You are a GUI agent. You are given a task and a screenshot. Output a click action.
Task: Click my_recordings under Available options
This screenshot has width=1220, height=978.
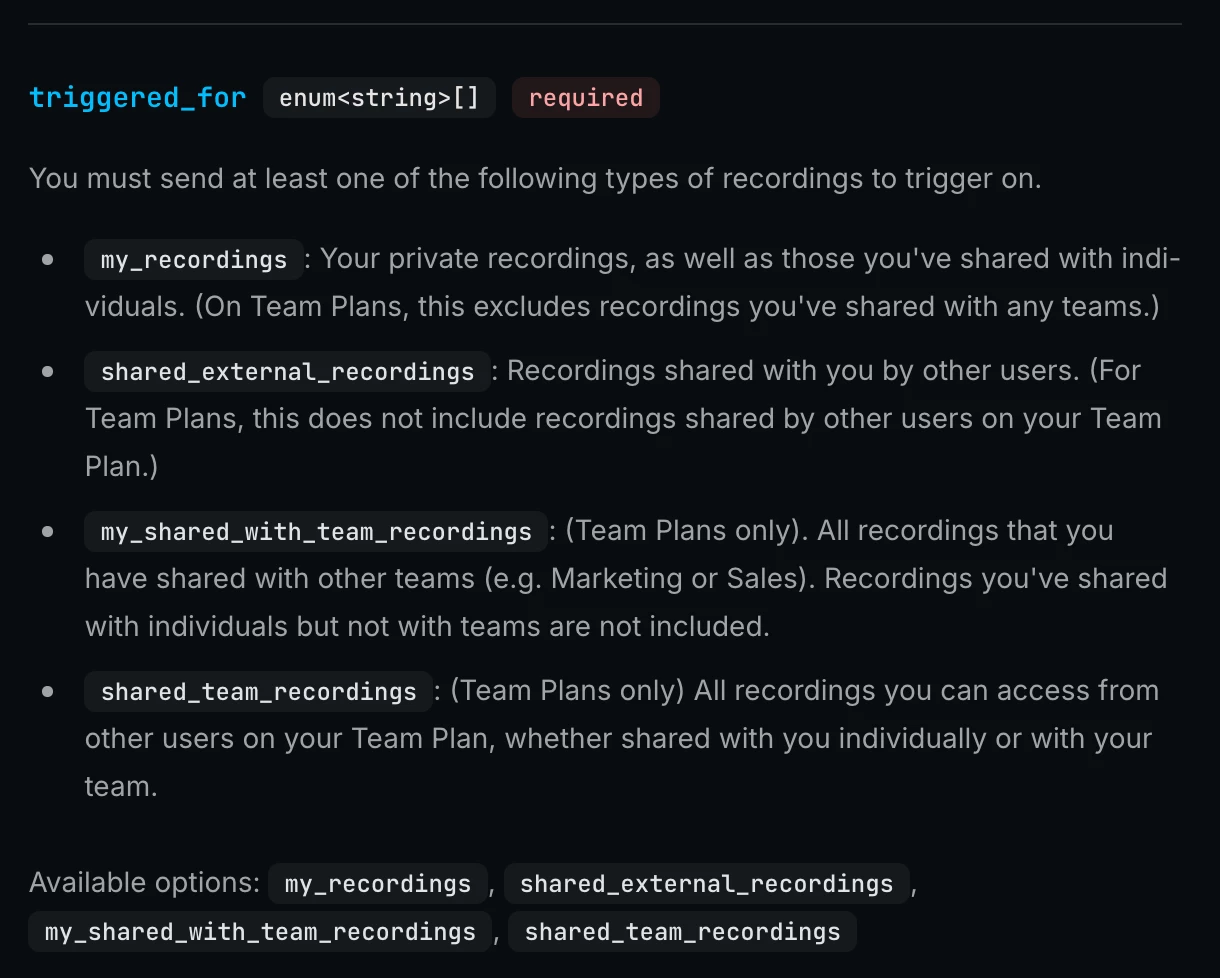click(x=377, y=884)
